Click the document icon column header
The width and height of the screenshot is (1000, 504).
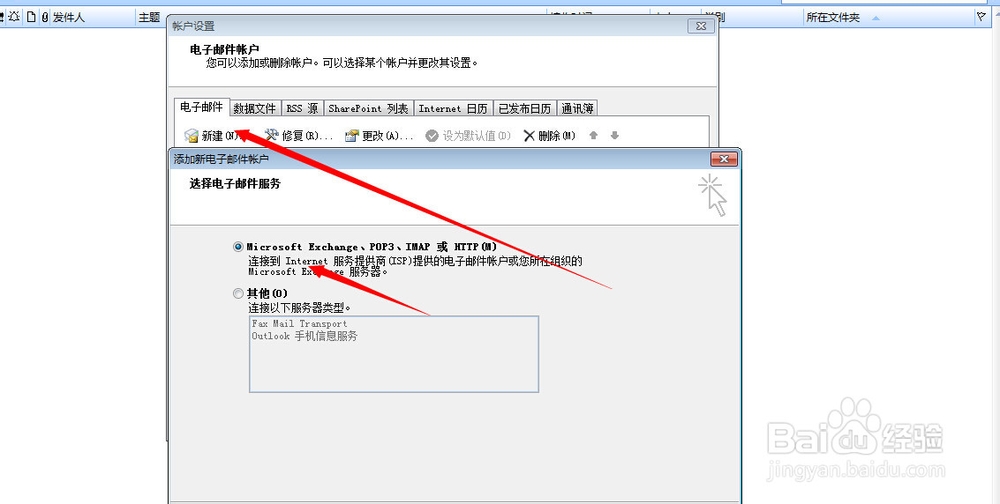tap(31, 18)
